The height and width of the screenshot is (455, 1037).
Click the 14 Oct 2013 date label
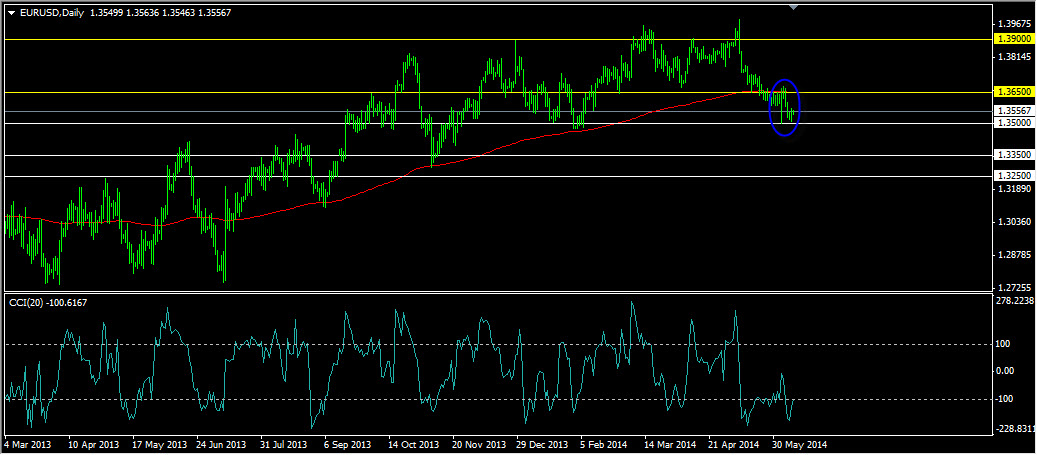pyautogui.click(x=413, y=445)
